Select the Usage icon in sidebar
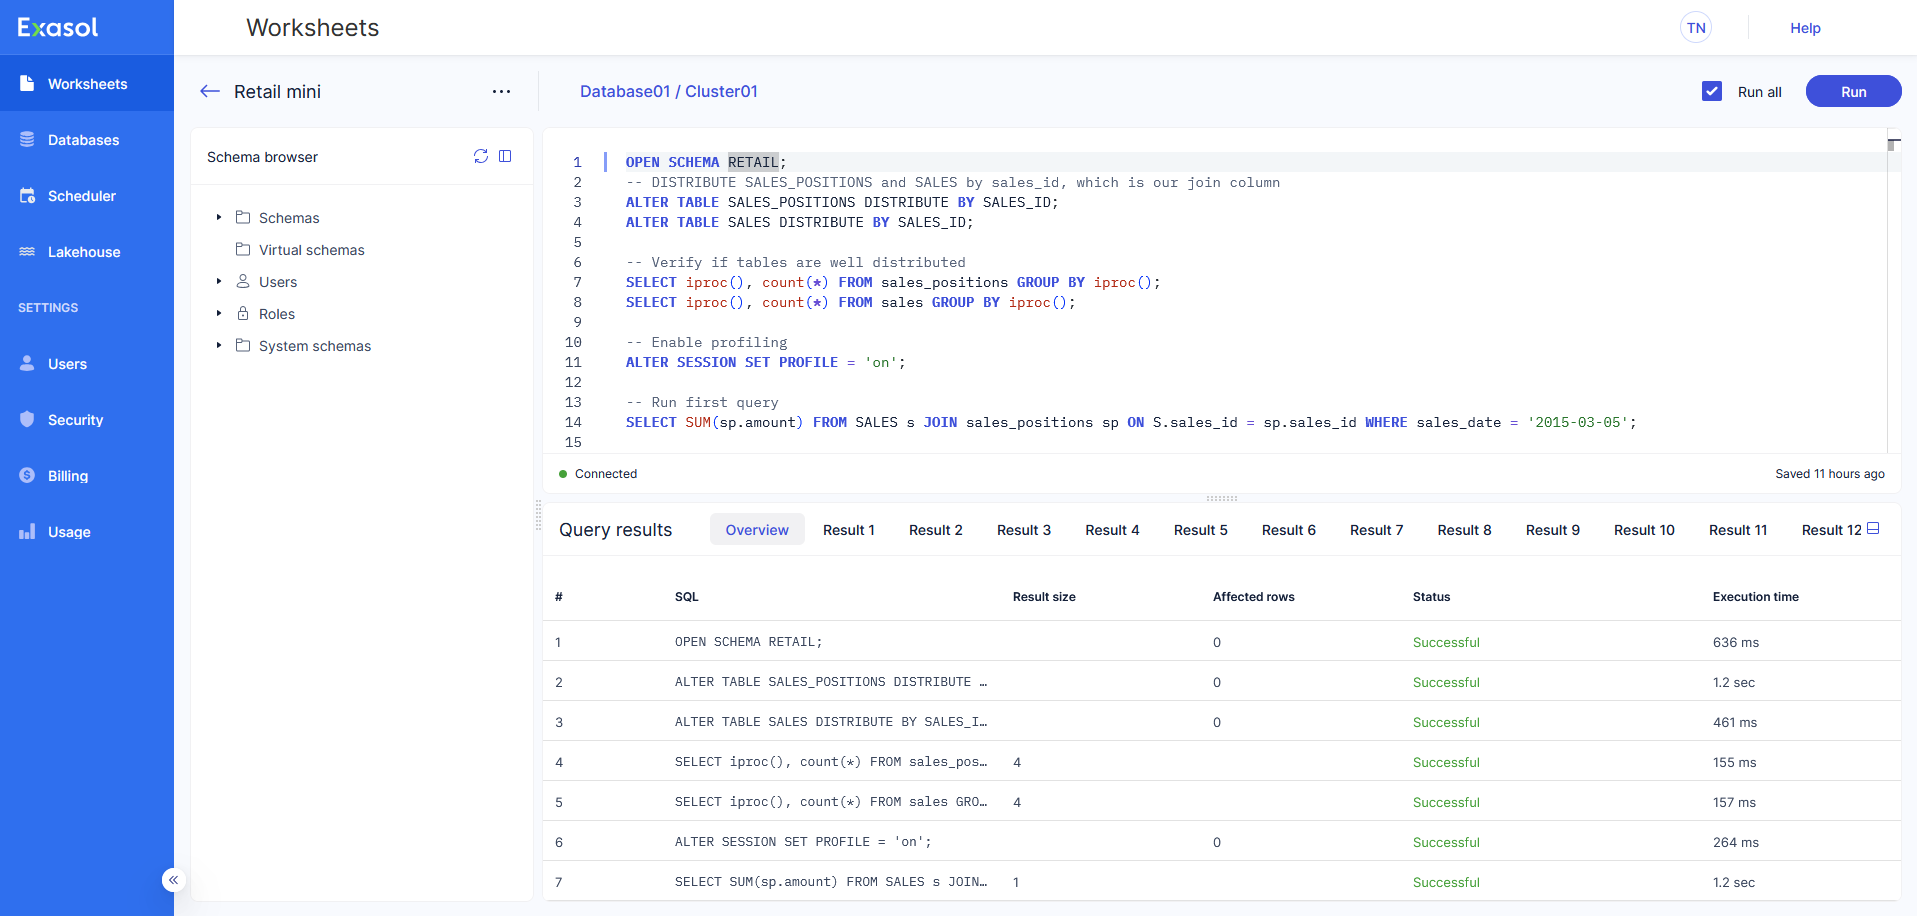This screenshot has height=916, width=1917. point(27,531)
